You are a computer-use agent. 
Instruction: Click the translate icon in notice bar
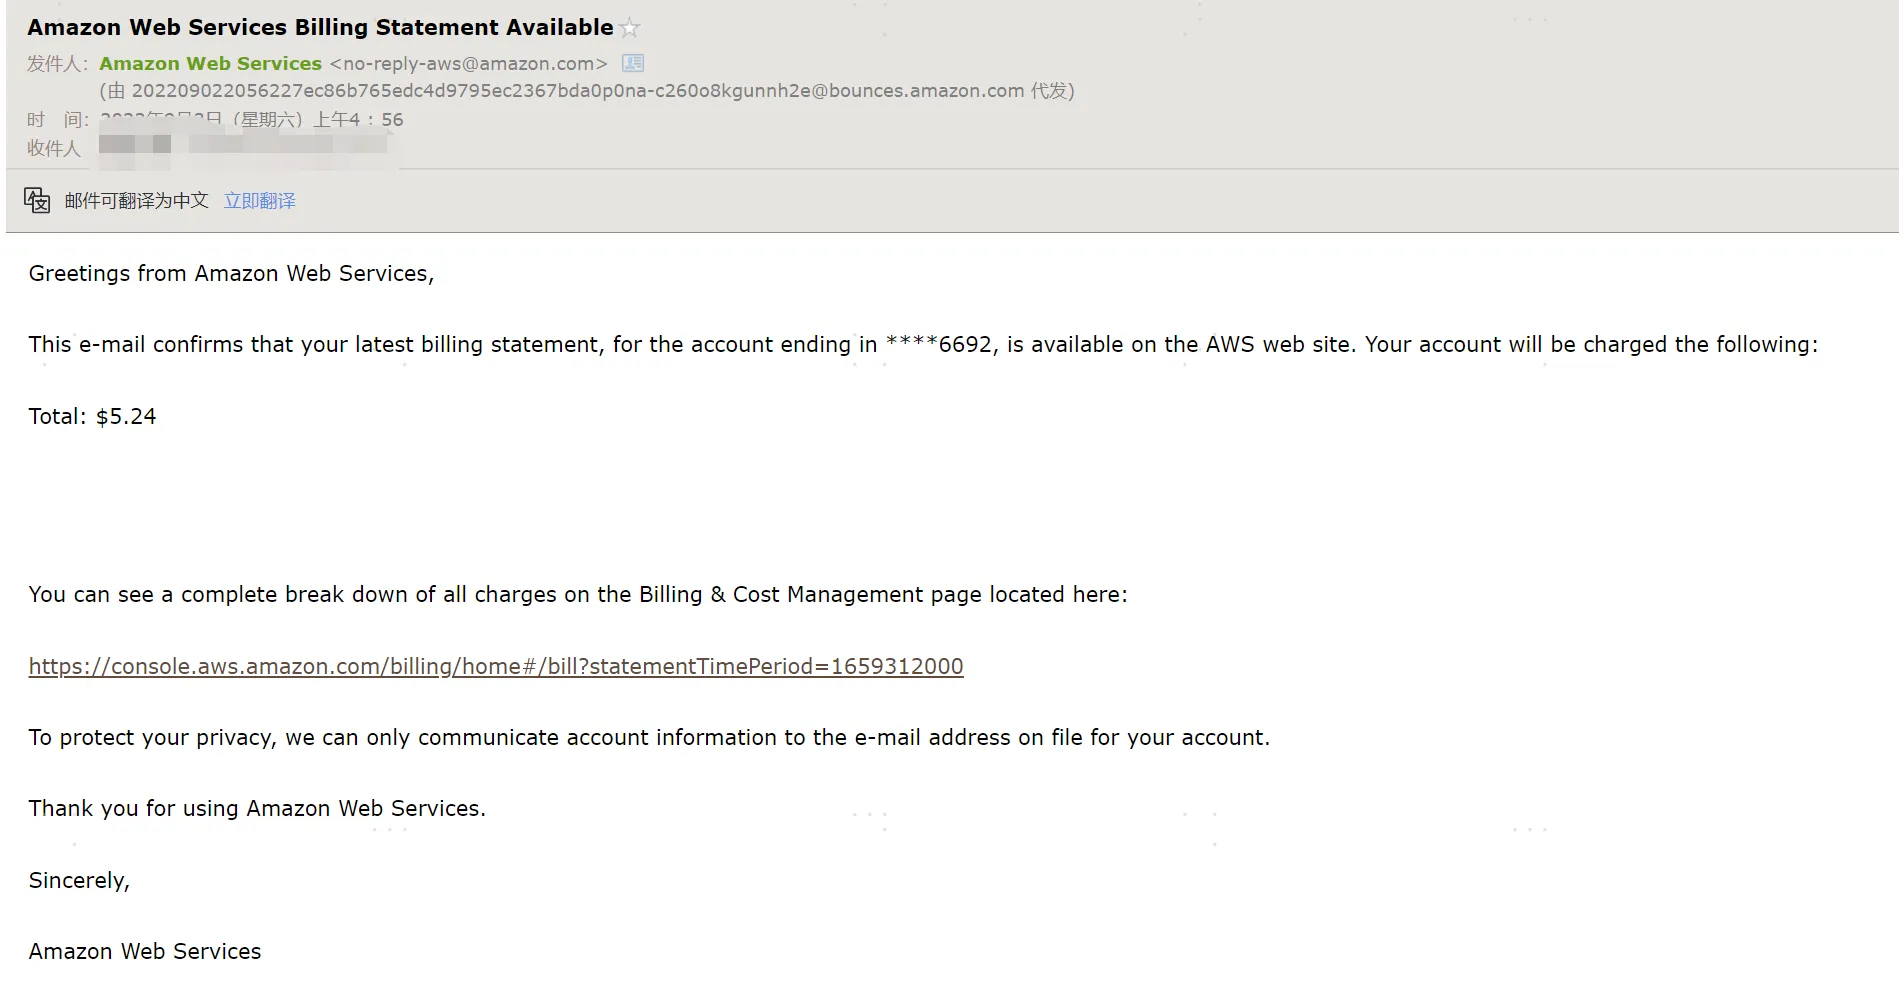37,201
